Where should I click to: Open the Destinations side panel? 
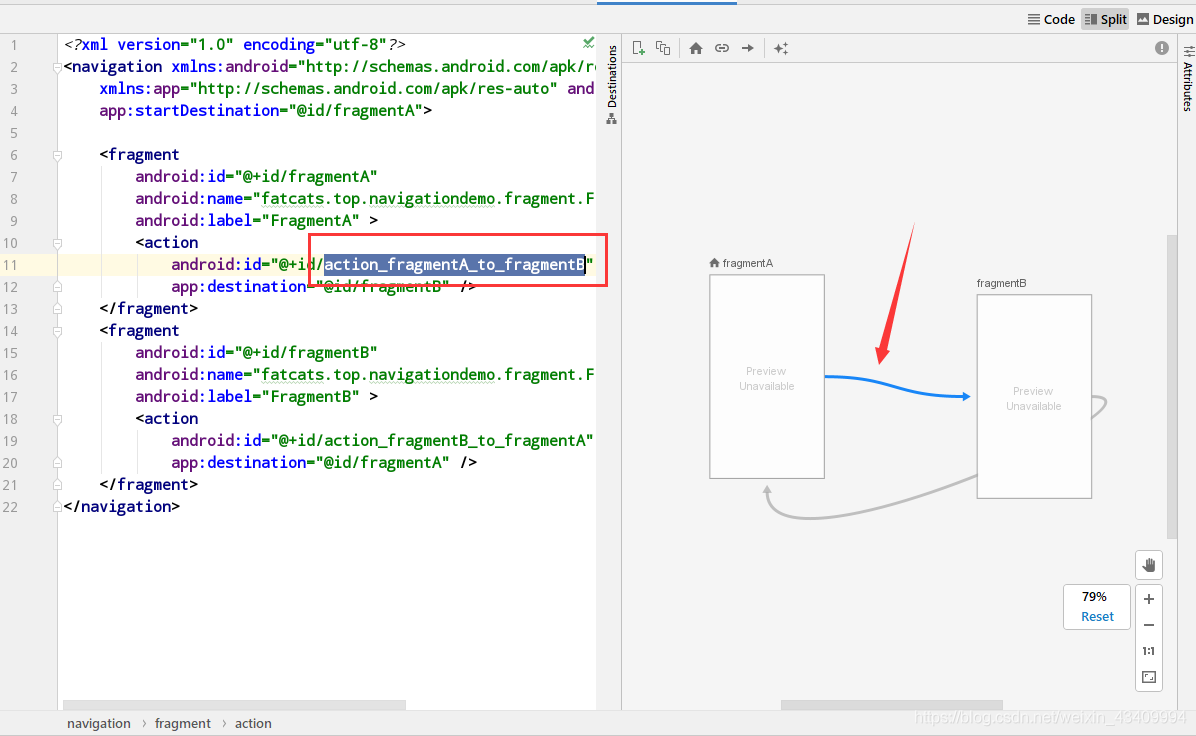pos(612,85)
